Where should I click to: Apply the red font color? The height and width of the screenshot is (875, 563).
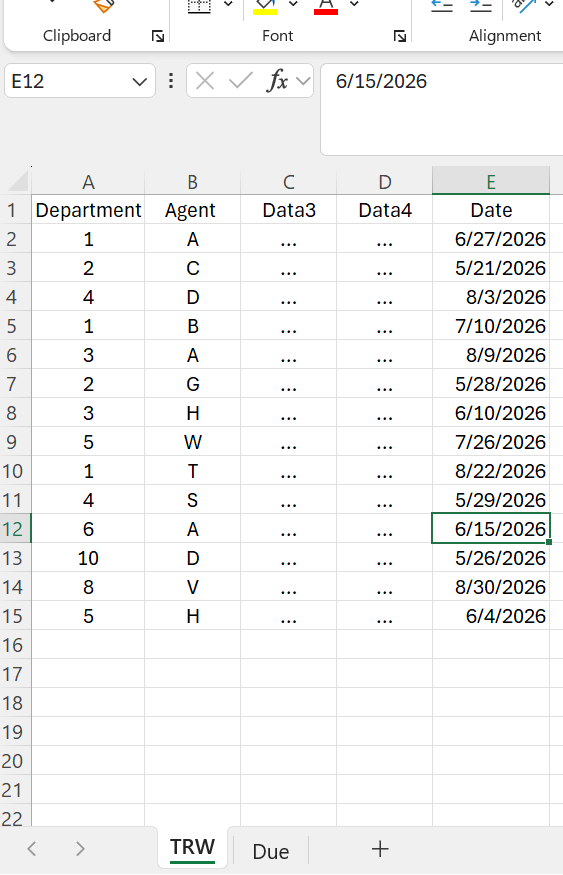(326, 7)
